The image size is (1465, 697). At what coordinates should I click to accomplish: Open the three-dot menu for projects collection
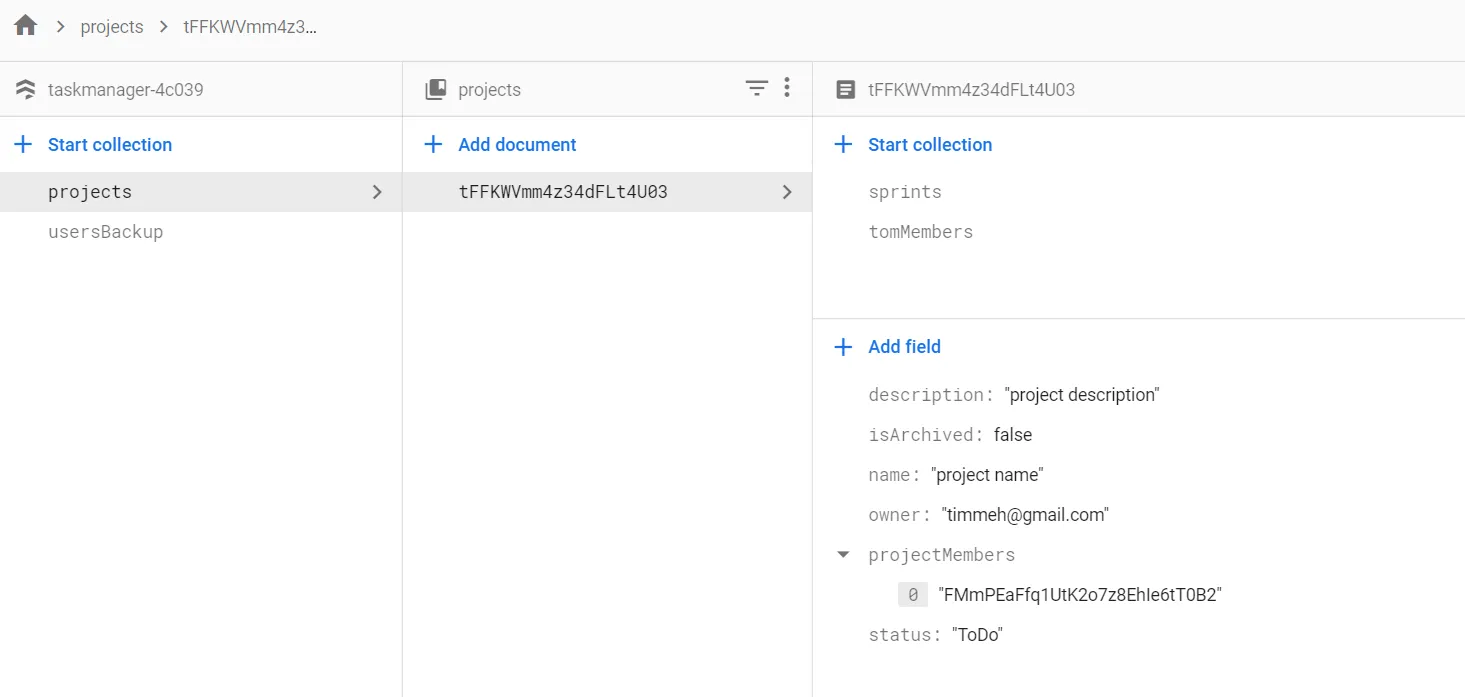tap(787, 88)
